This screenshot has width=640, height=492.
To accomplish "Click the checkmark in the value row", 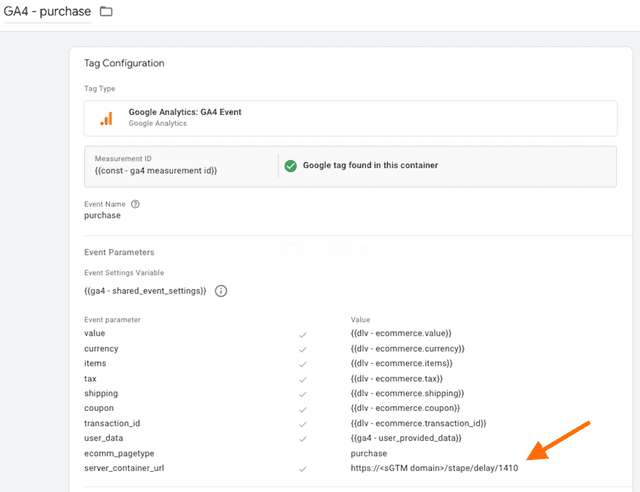I will tap(303, 334).
